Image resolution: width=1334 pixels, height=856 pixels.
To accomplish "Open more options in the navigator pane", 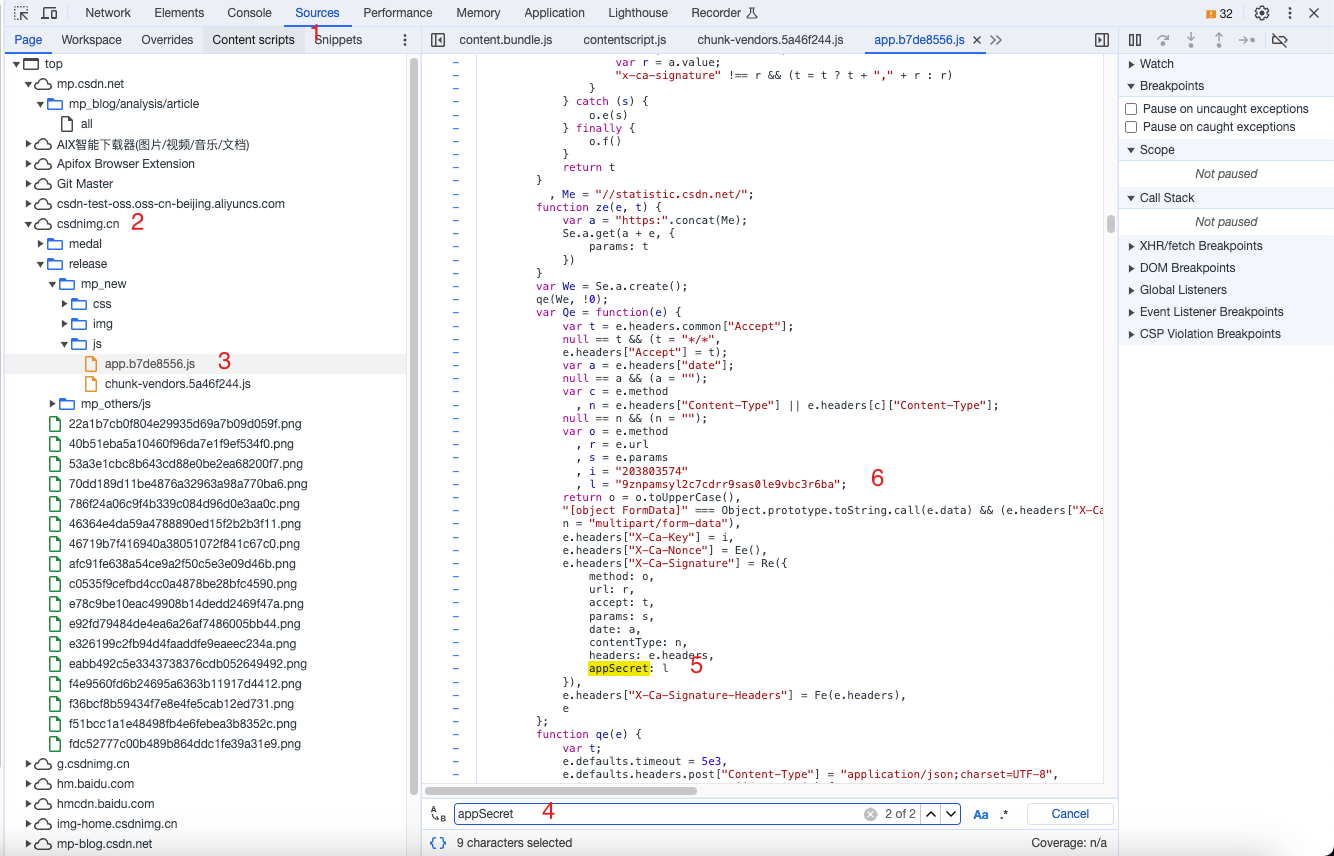I will coord(405,40).
